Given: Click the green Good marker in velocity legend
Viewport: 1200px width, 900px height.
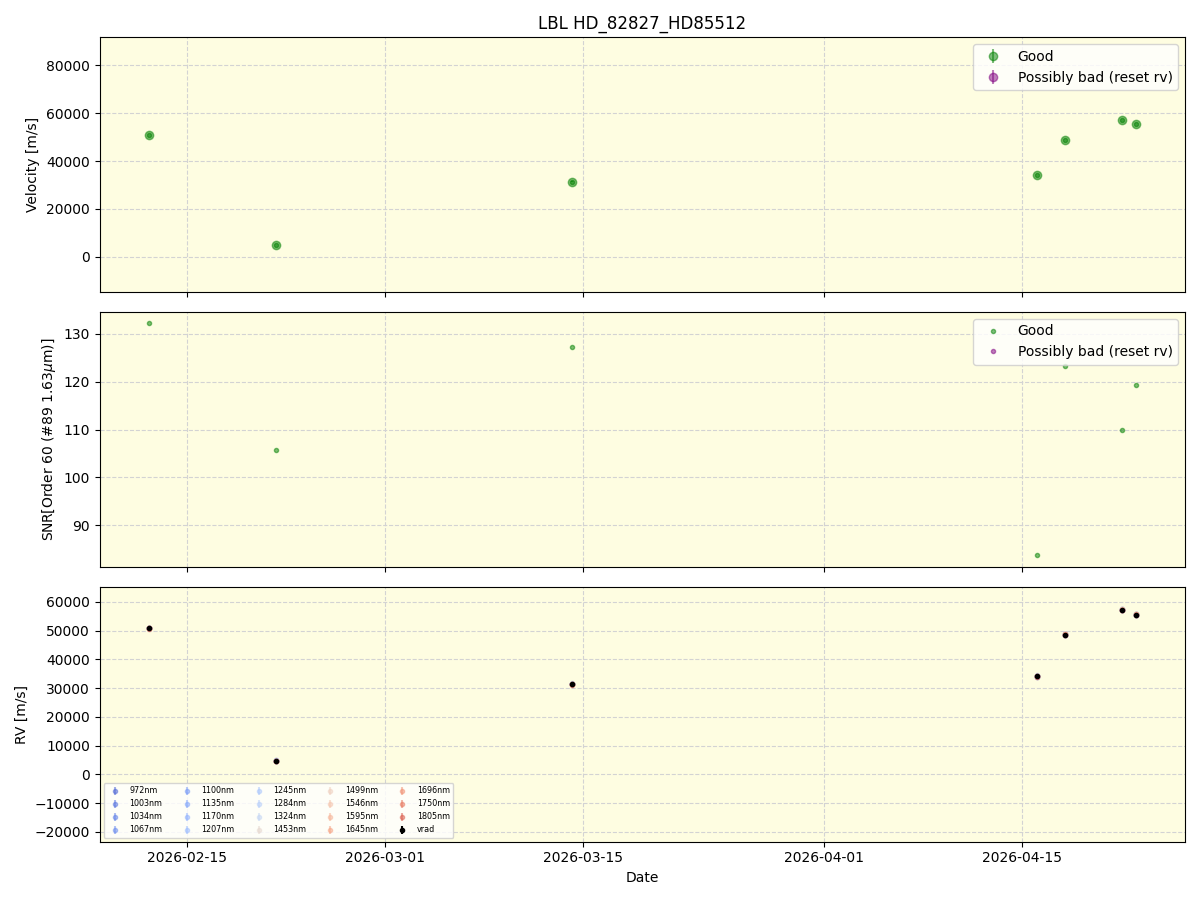Looking at the screenshot, I should pos(993,57).
